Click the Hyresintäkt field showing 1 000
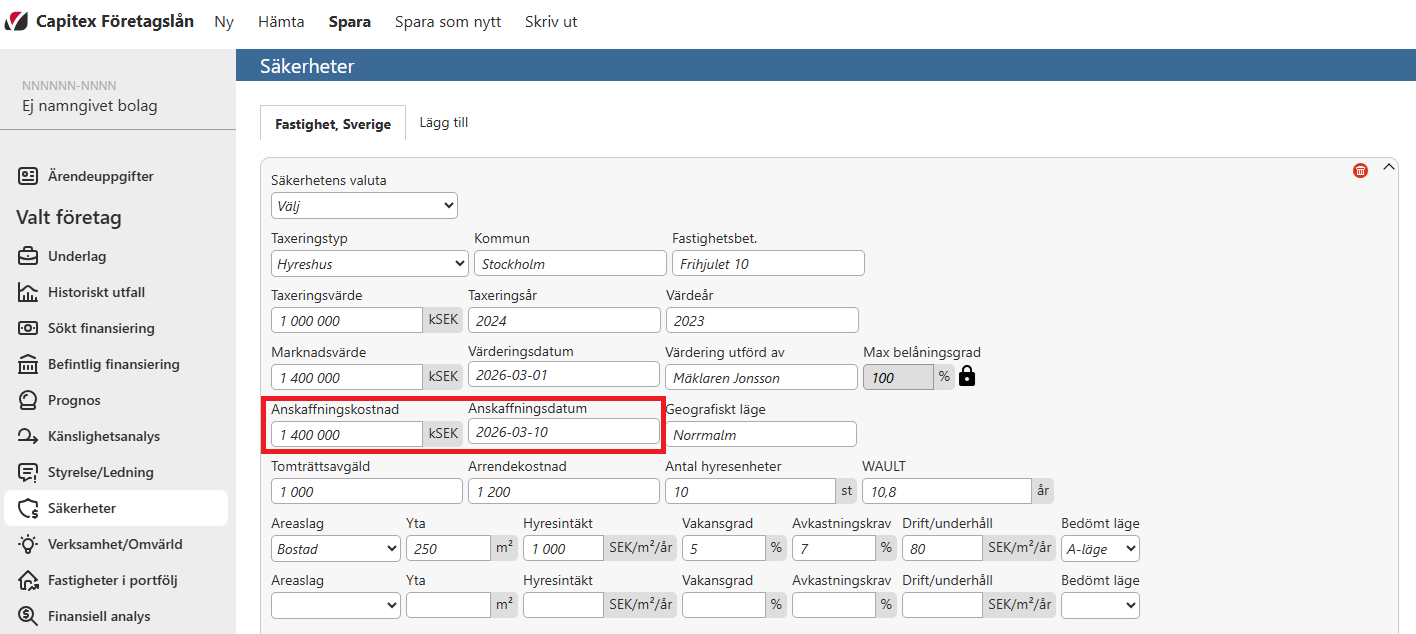 [563, 548]
